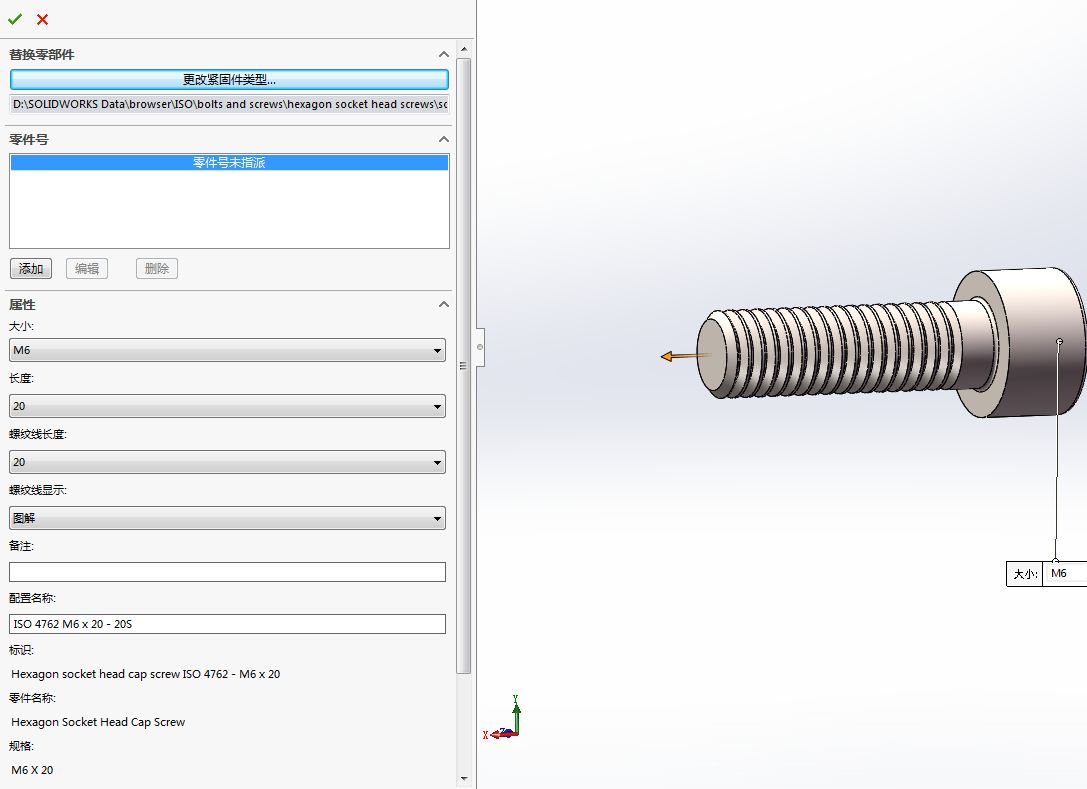Click the 'Hexagon socket head cap screw ISO 4762' text
1087x789 pixels.
[x=146, y=674]
